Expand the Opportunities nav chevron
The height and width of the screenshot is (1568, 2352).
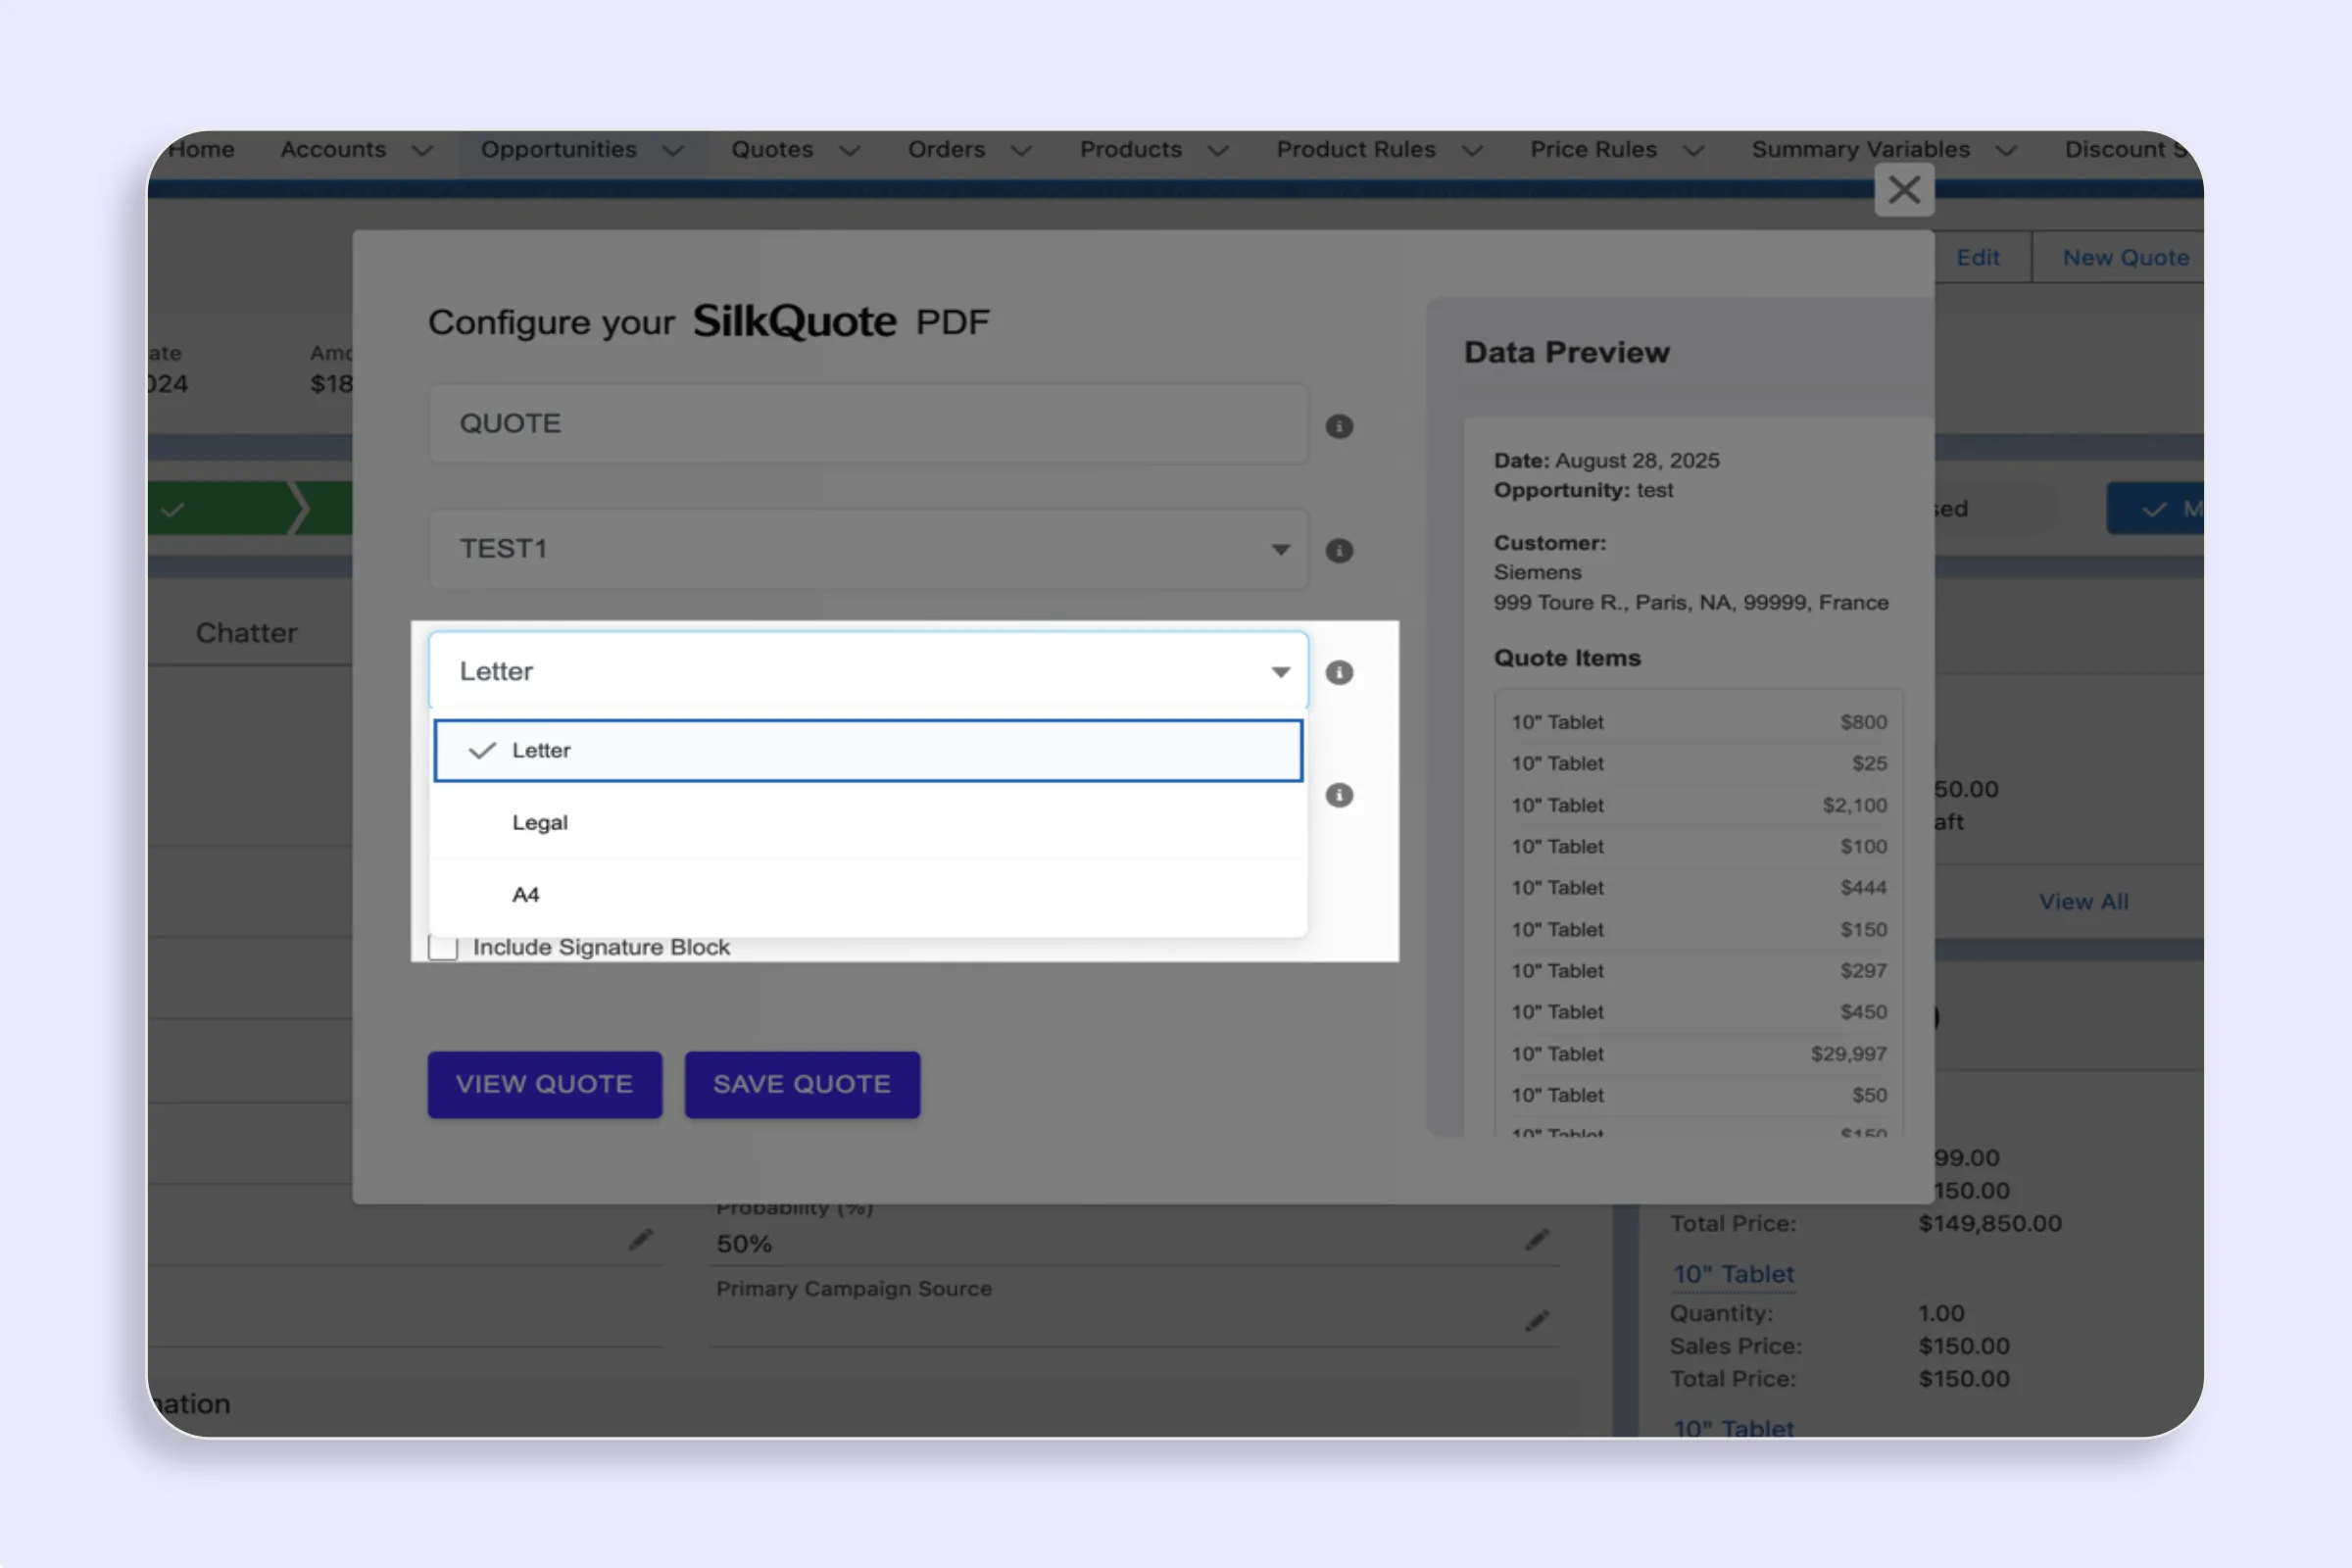674,151
